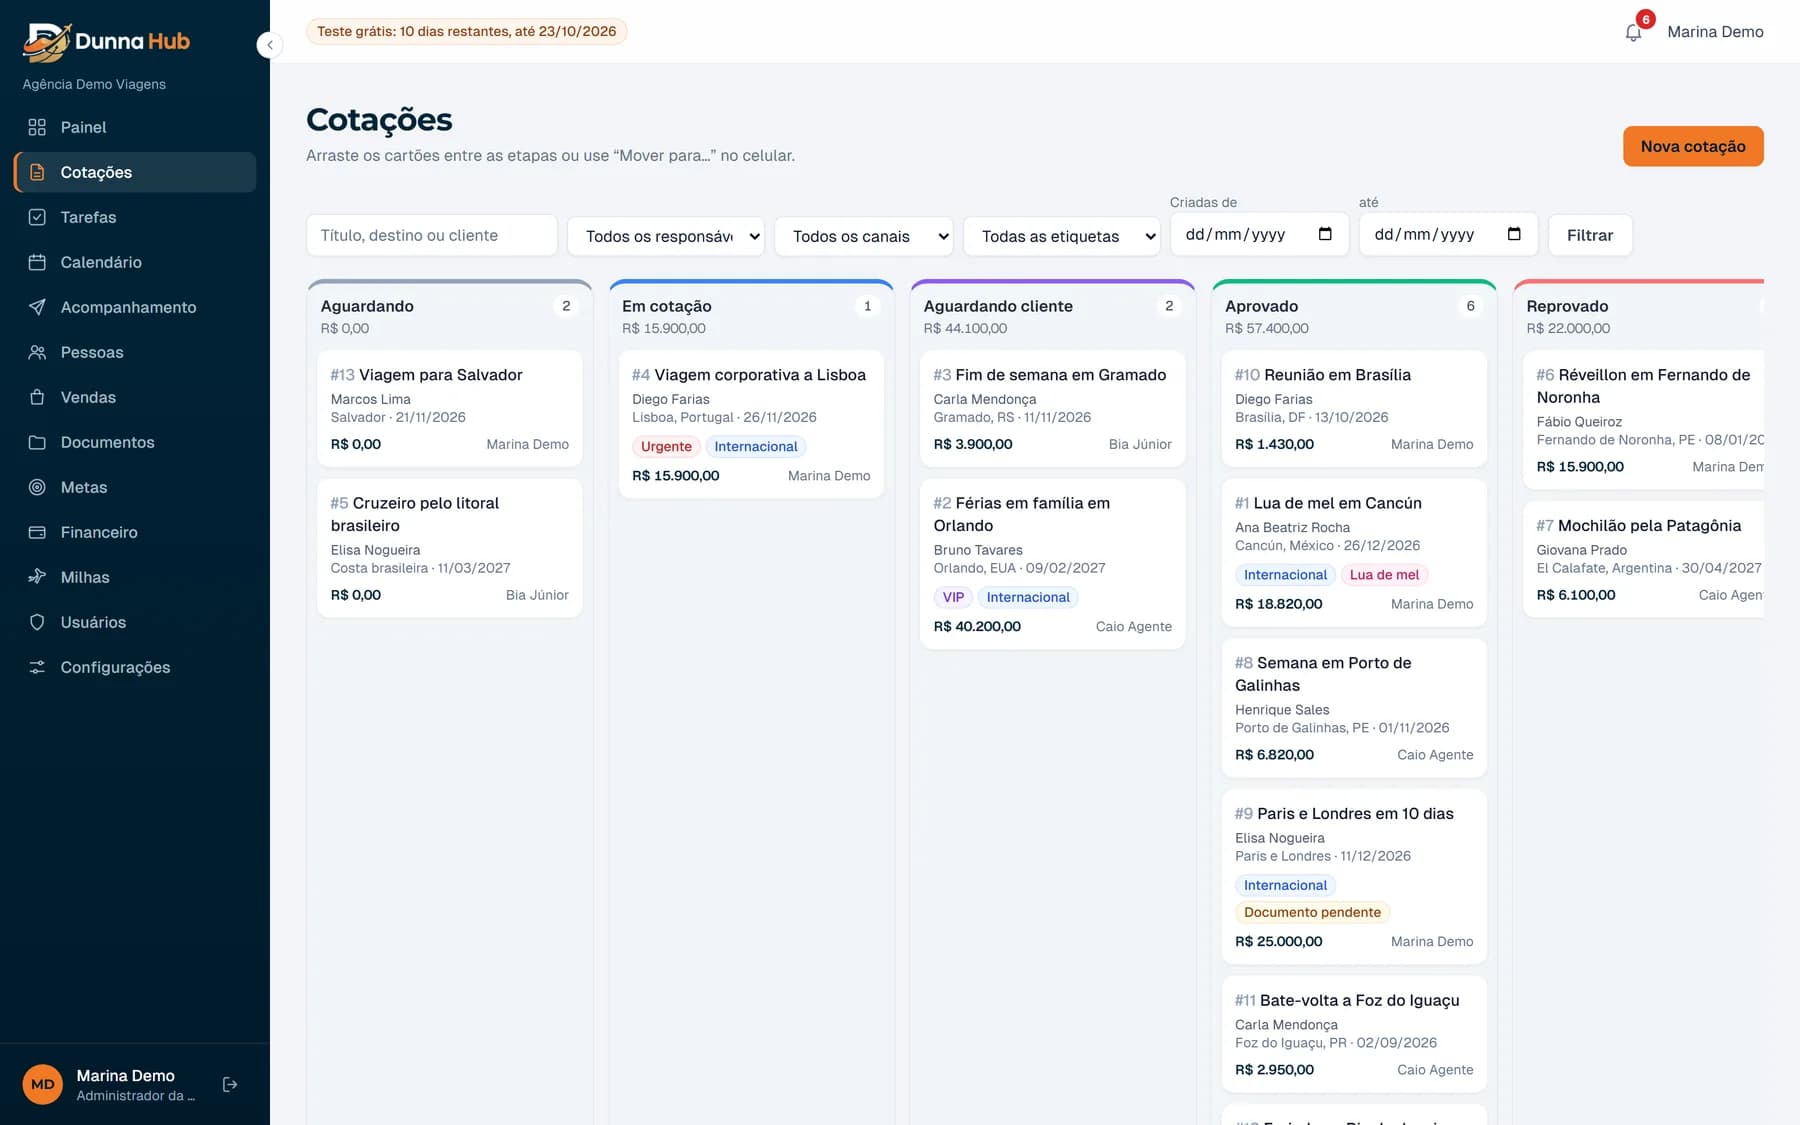Image resolution: width=1800 pixels, height=1125 pixels.
Task: Click the Vendas shopping bag icon
Action: point(37,397)
